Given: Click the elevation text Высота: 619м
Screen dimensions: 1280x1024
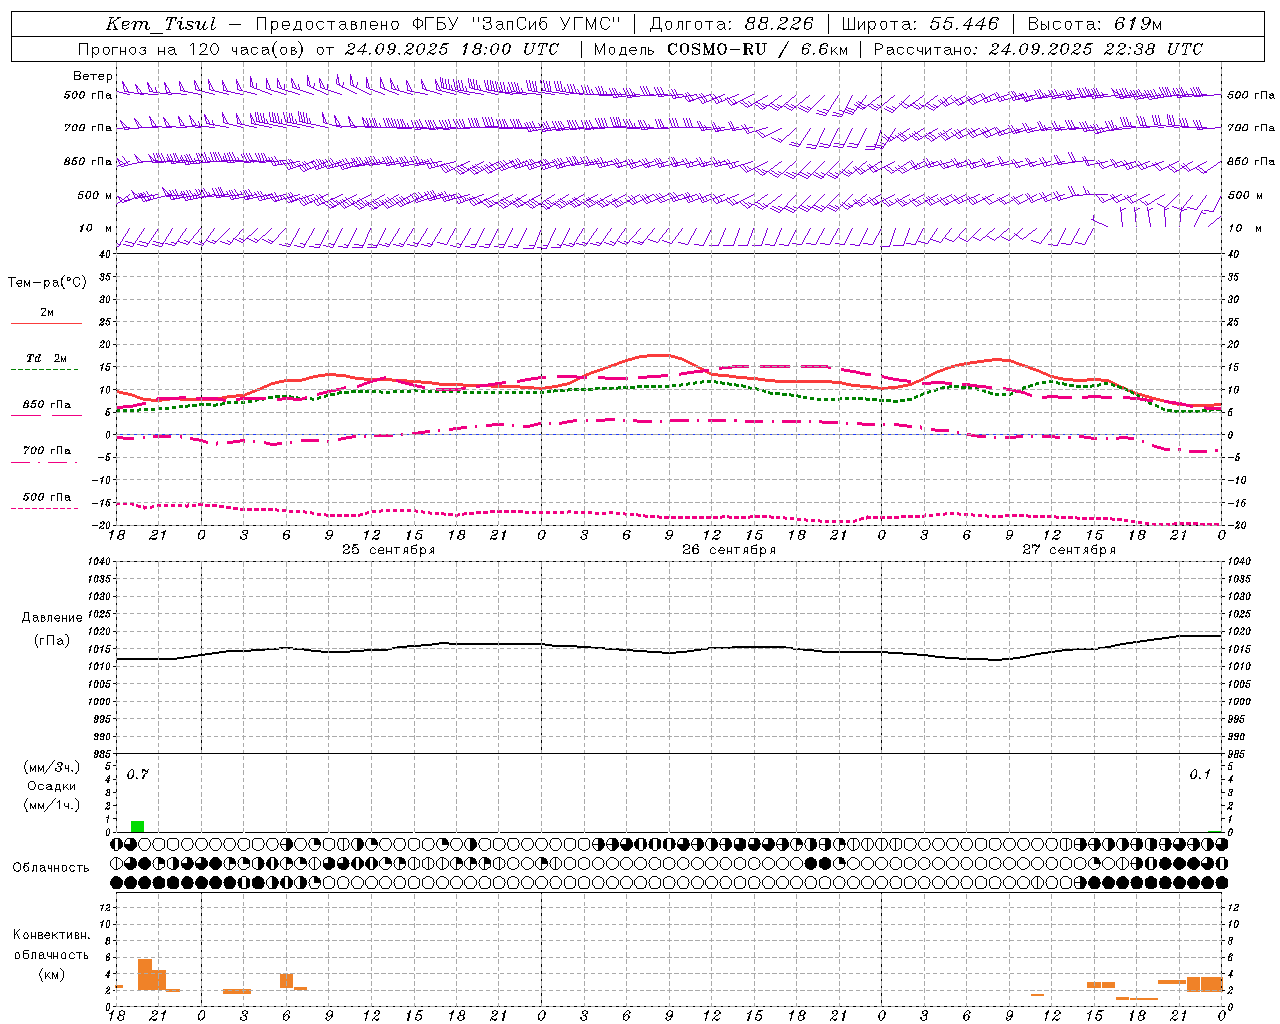Looking at the screenshot, I should (1095, 24).
